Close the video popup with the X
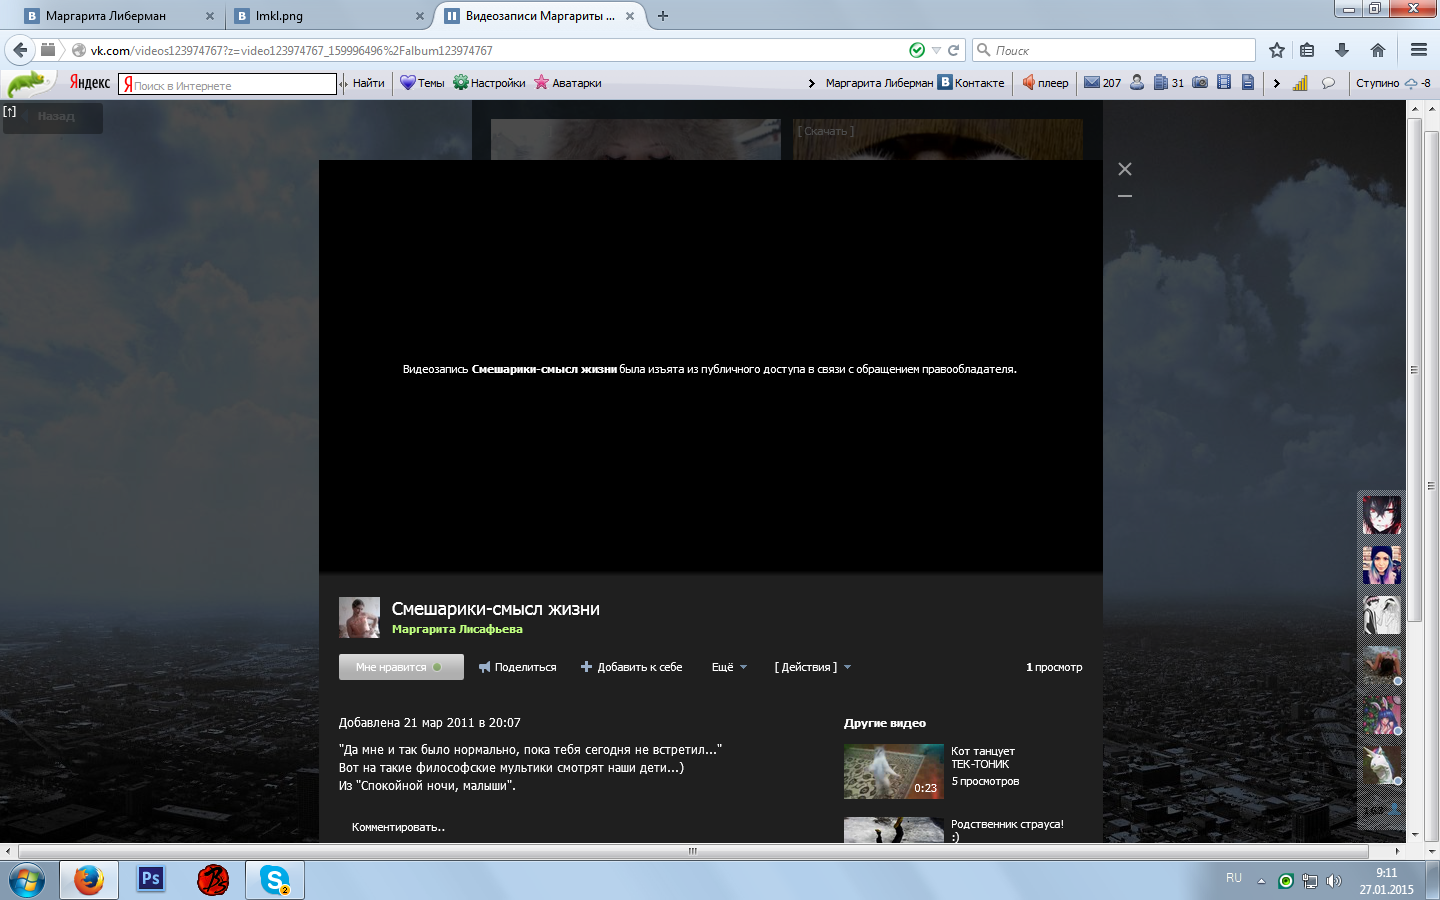The image size is (1440, 900). pos(1125,169)
